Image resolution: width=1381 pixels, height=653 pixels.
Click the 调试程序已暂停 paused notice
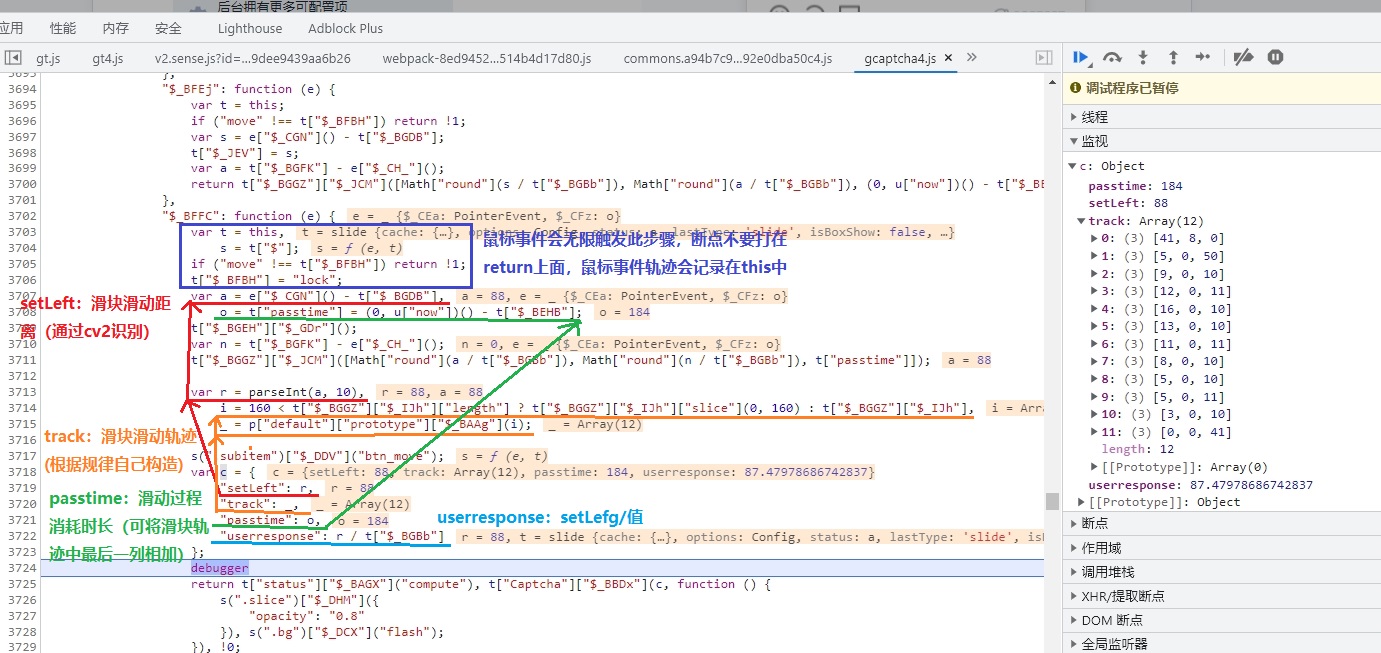coord(1132,88)
